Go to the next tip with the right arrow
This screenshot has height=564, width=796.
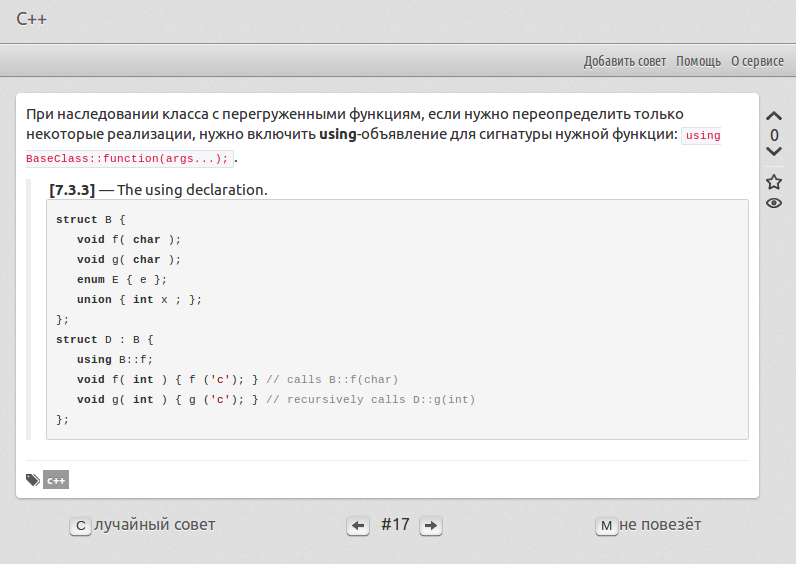click(430, 526)
